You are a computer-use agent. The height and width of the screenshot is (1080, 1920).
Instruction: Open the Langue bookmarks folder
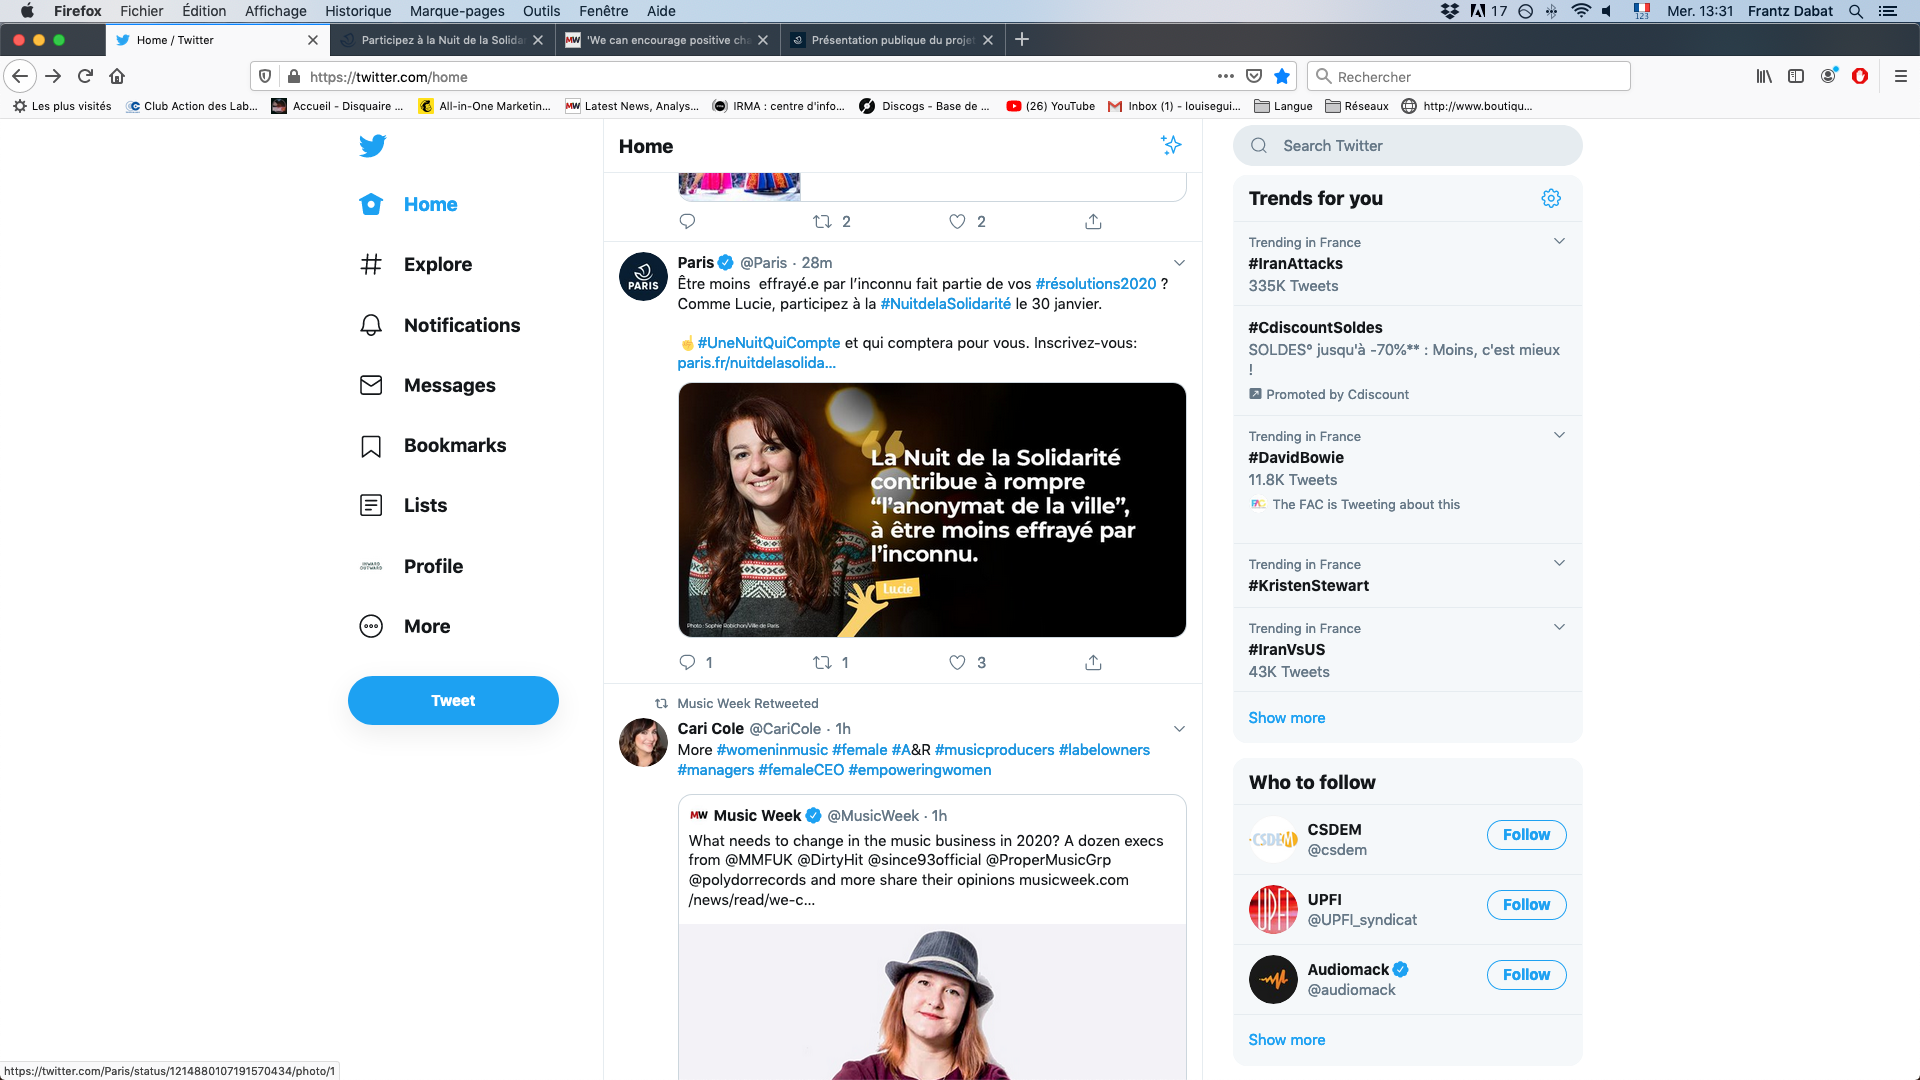pyautogui.click(x=1283, y=106)
